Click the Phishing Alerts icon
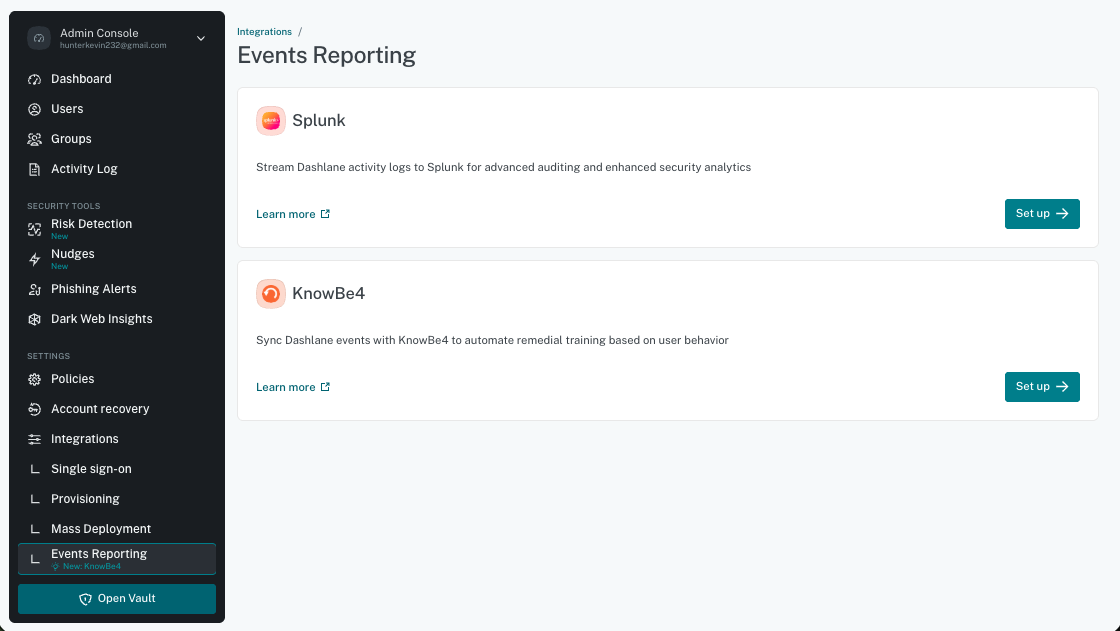Screen dimensions: 1120x631 (34, 289)
